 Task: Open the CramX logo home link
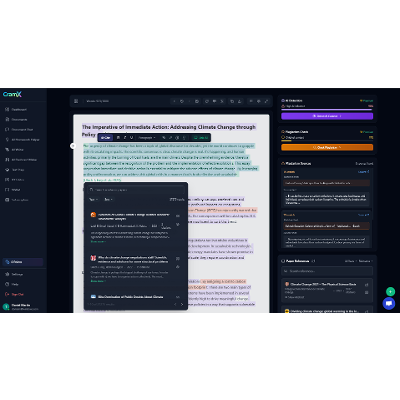[x=12, y=94]
